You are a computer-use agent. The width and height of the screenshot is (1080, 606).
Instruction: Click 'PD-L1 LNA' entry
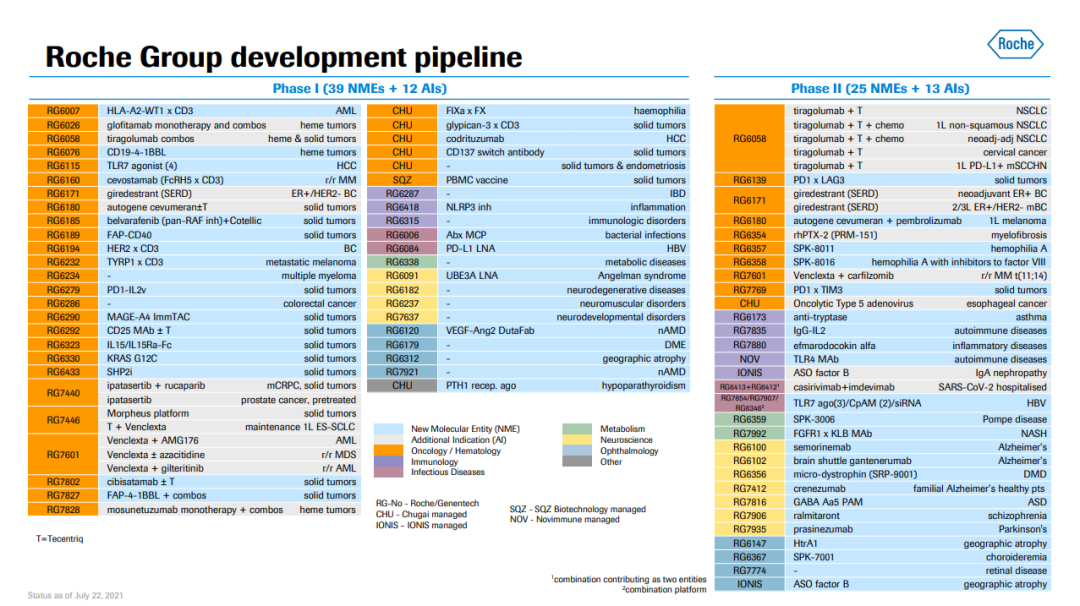[x=470, y=249]
